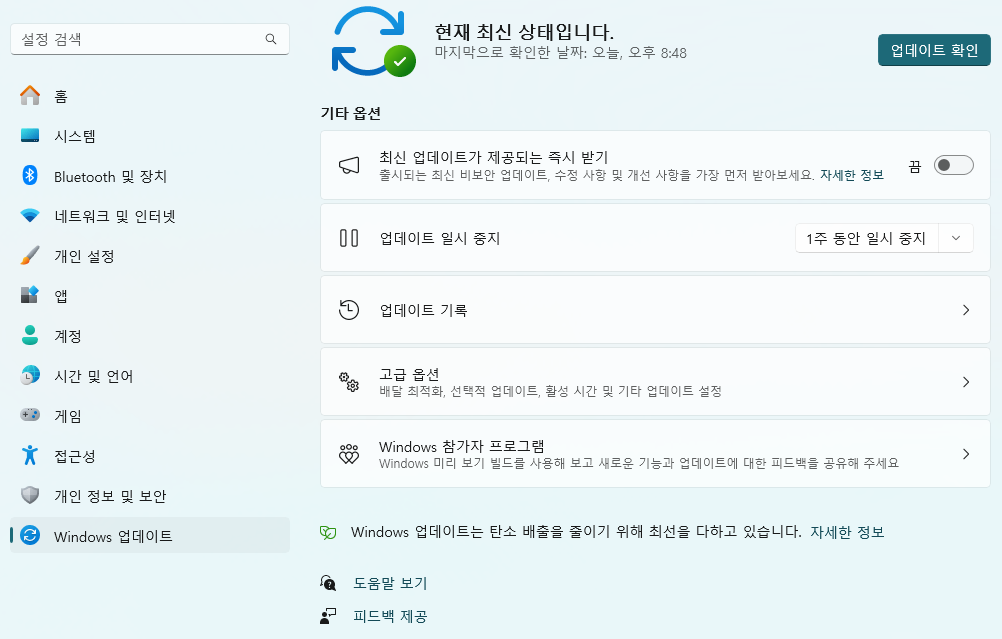
Task: Click the 게임 label in the sidebar
Action: coord(68,416)
